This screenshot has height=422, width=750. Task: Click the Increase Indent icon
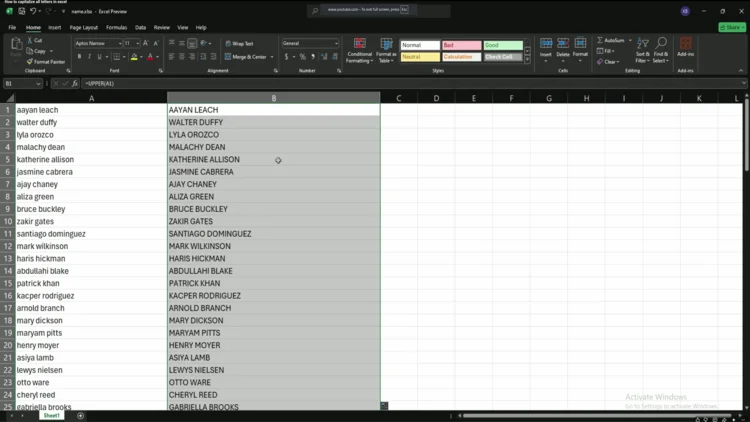click(x=213, y=57)
